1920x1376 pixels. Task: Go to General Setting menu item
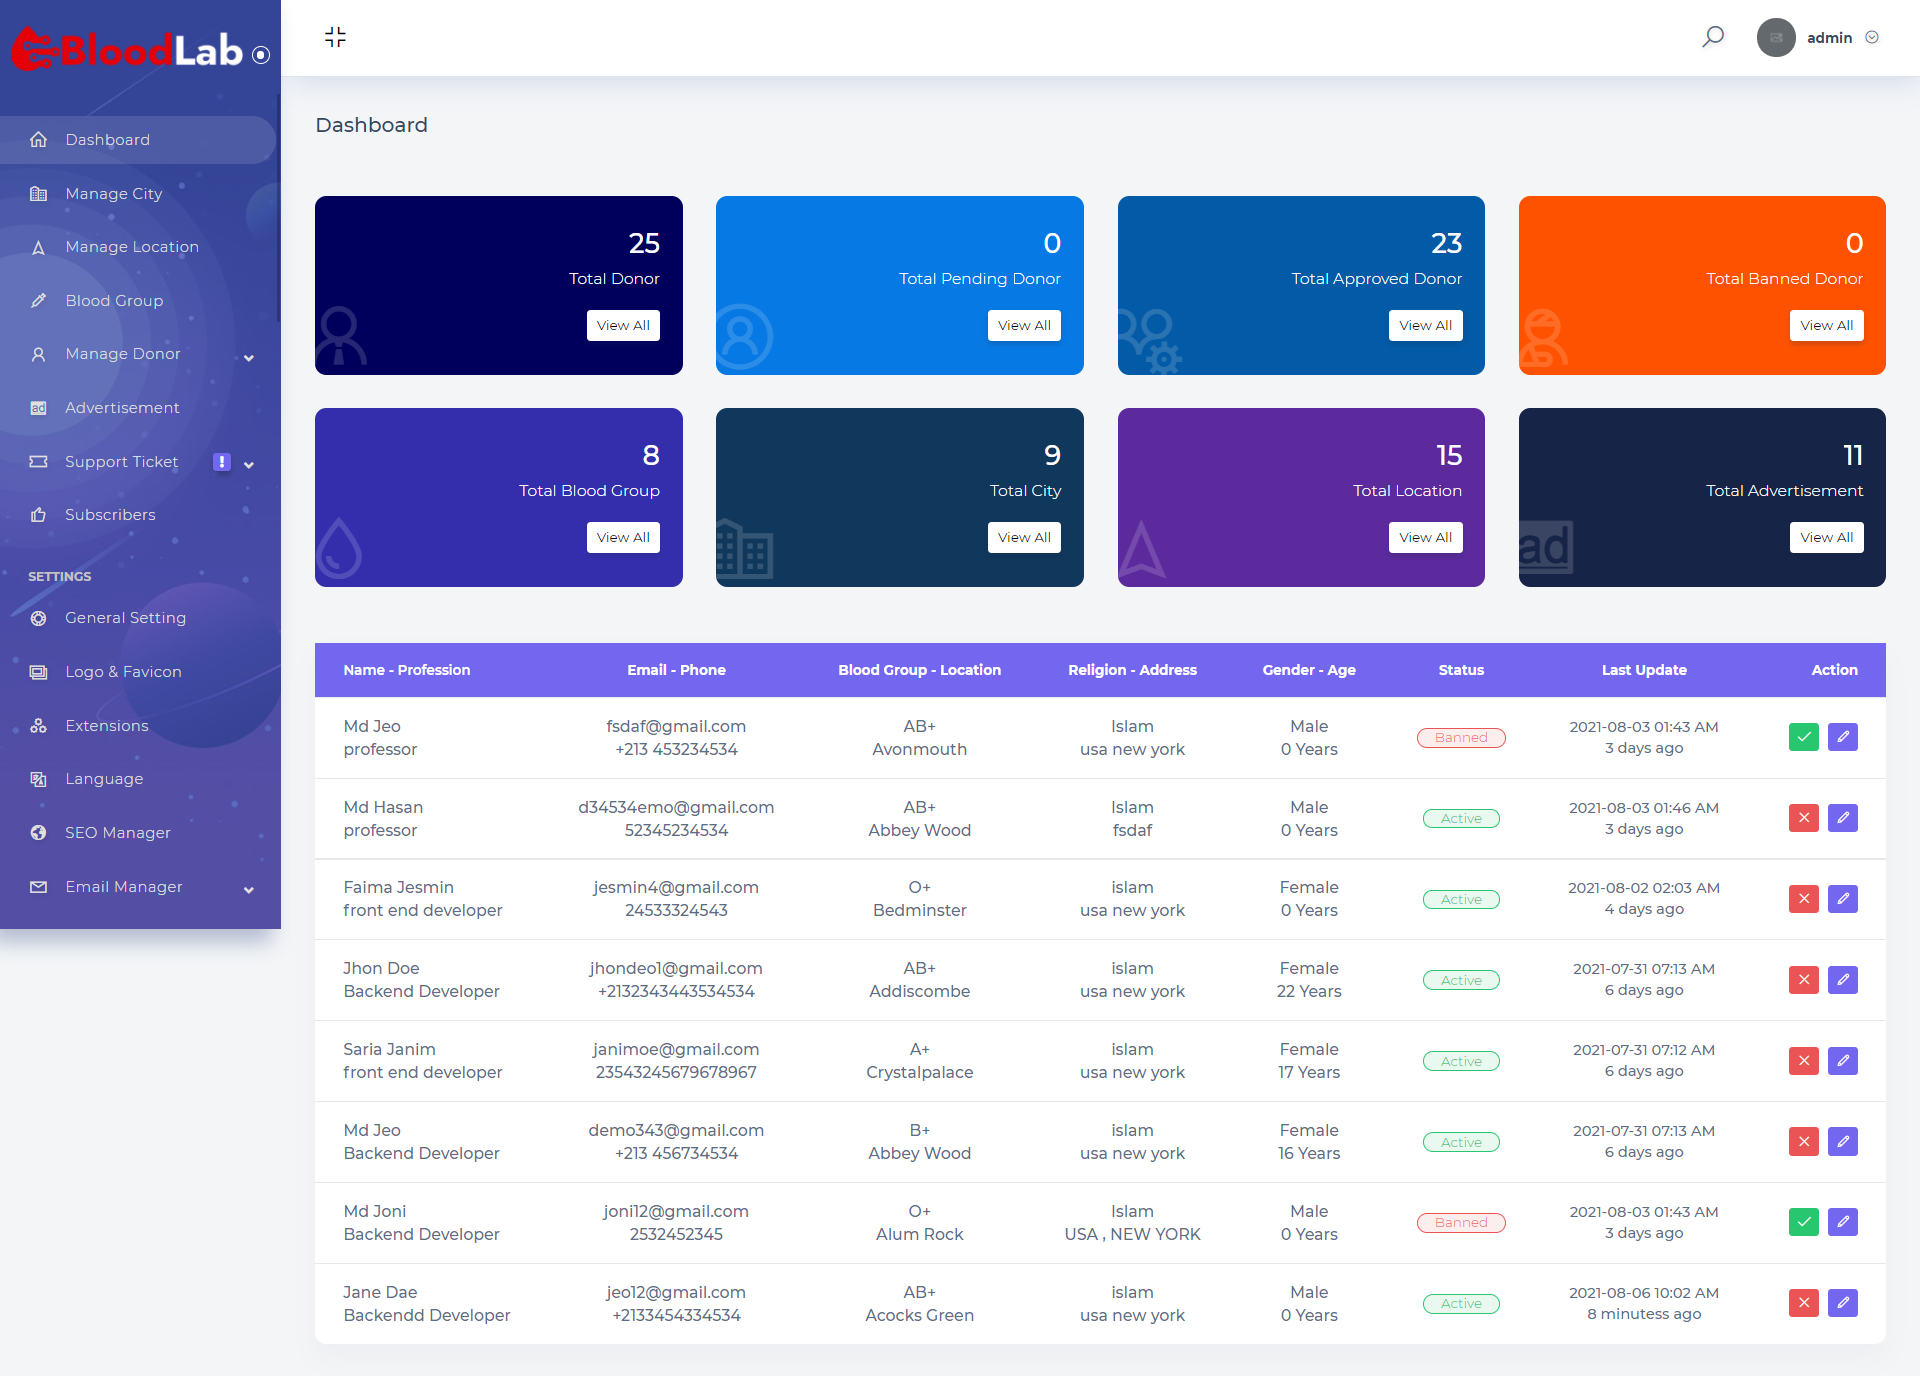tap(125, 618)
